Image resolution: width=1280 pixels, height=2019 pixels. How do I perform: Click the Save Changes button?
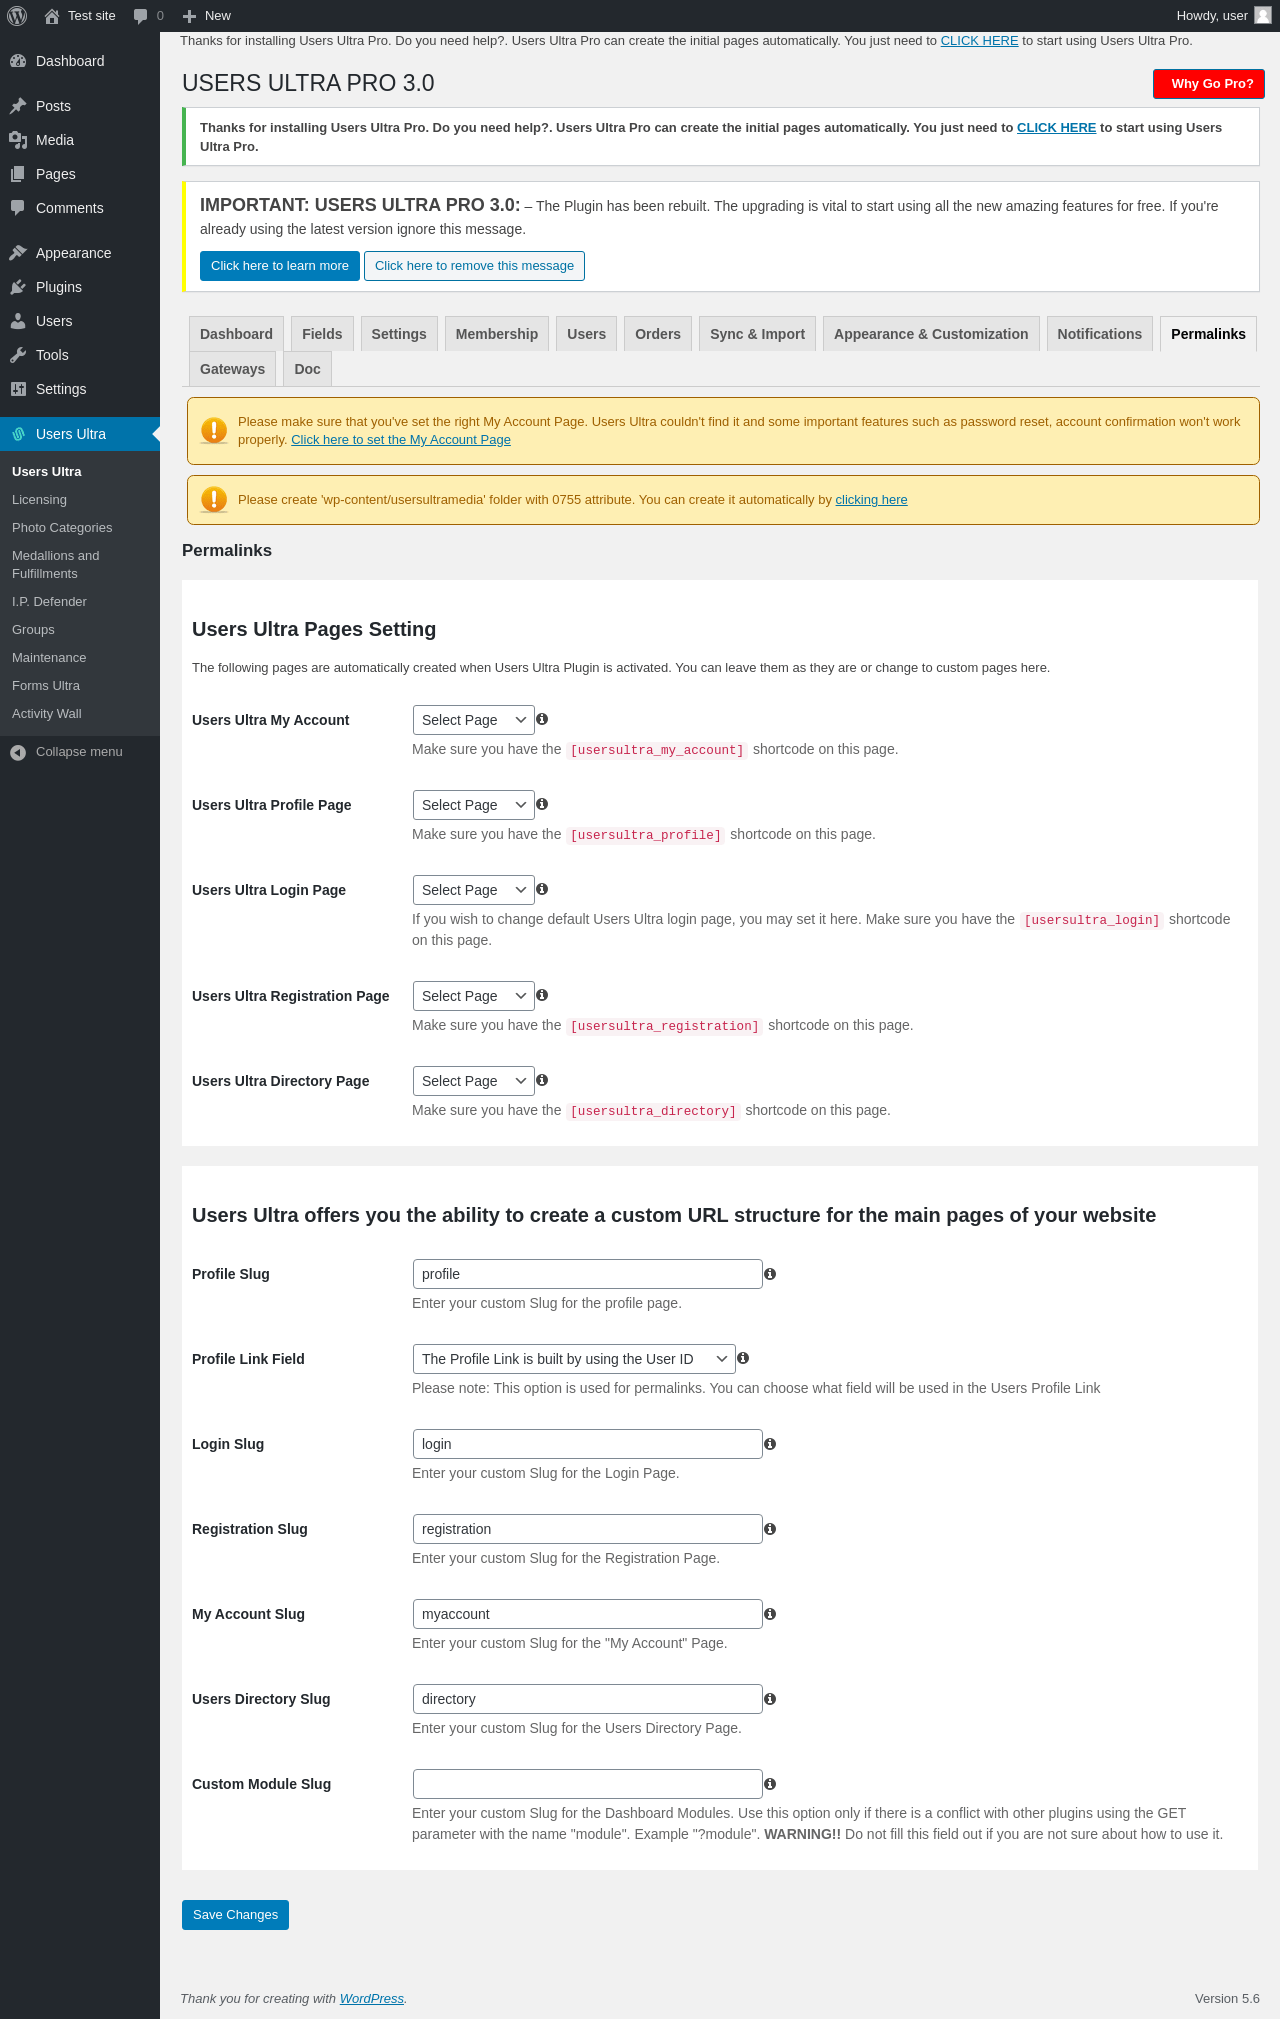click(x=235, y=1915)
